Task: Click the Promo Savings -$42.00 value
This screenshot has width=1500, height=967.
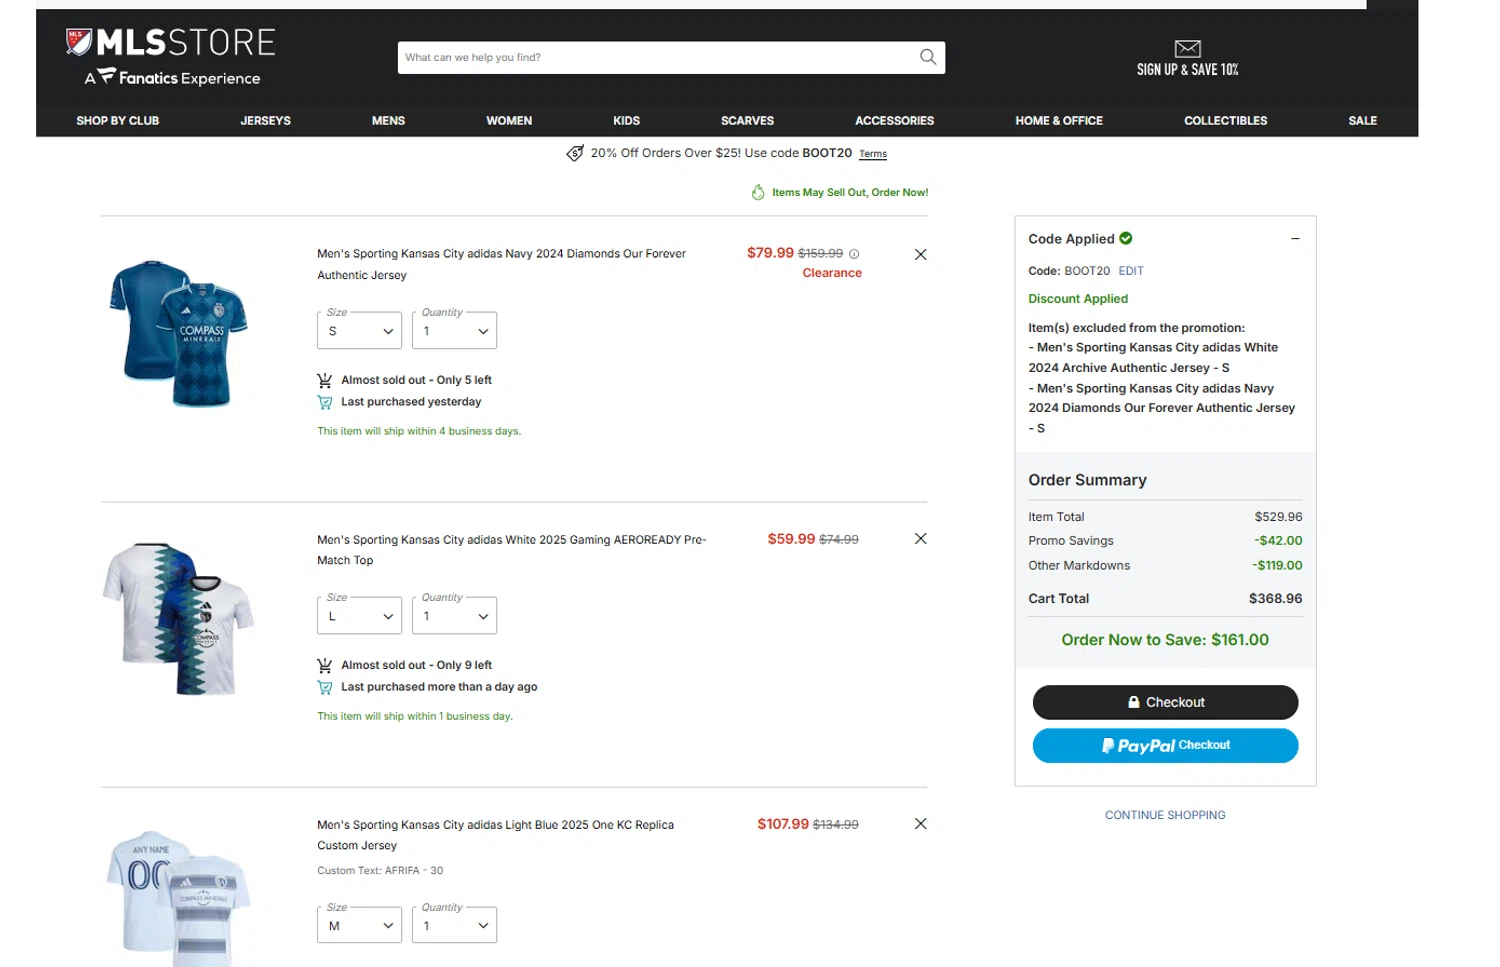Action: [x=1278, y=541]
